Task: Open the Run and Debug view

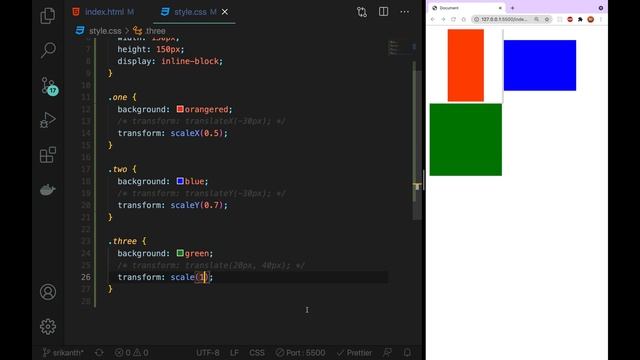Action: 48,120
